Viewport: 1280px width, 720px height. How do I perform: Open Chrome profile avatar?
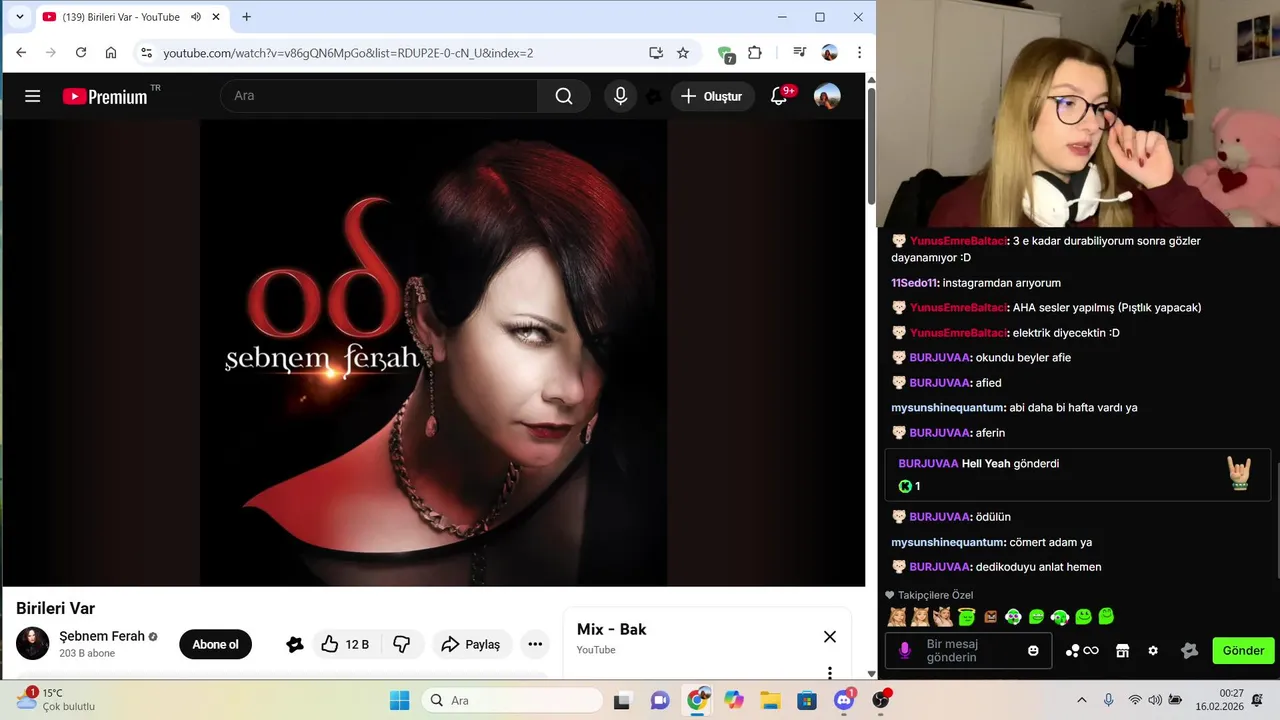829,52
